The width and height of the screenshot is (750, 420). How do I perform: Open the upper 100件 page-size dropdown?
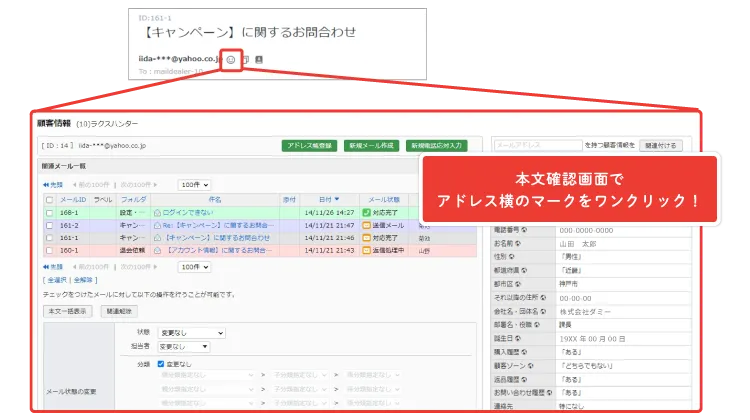[194, 185]
